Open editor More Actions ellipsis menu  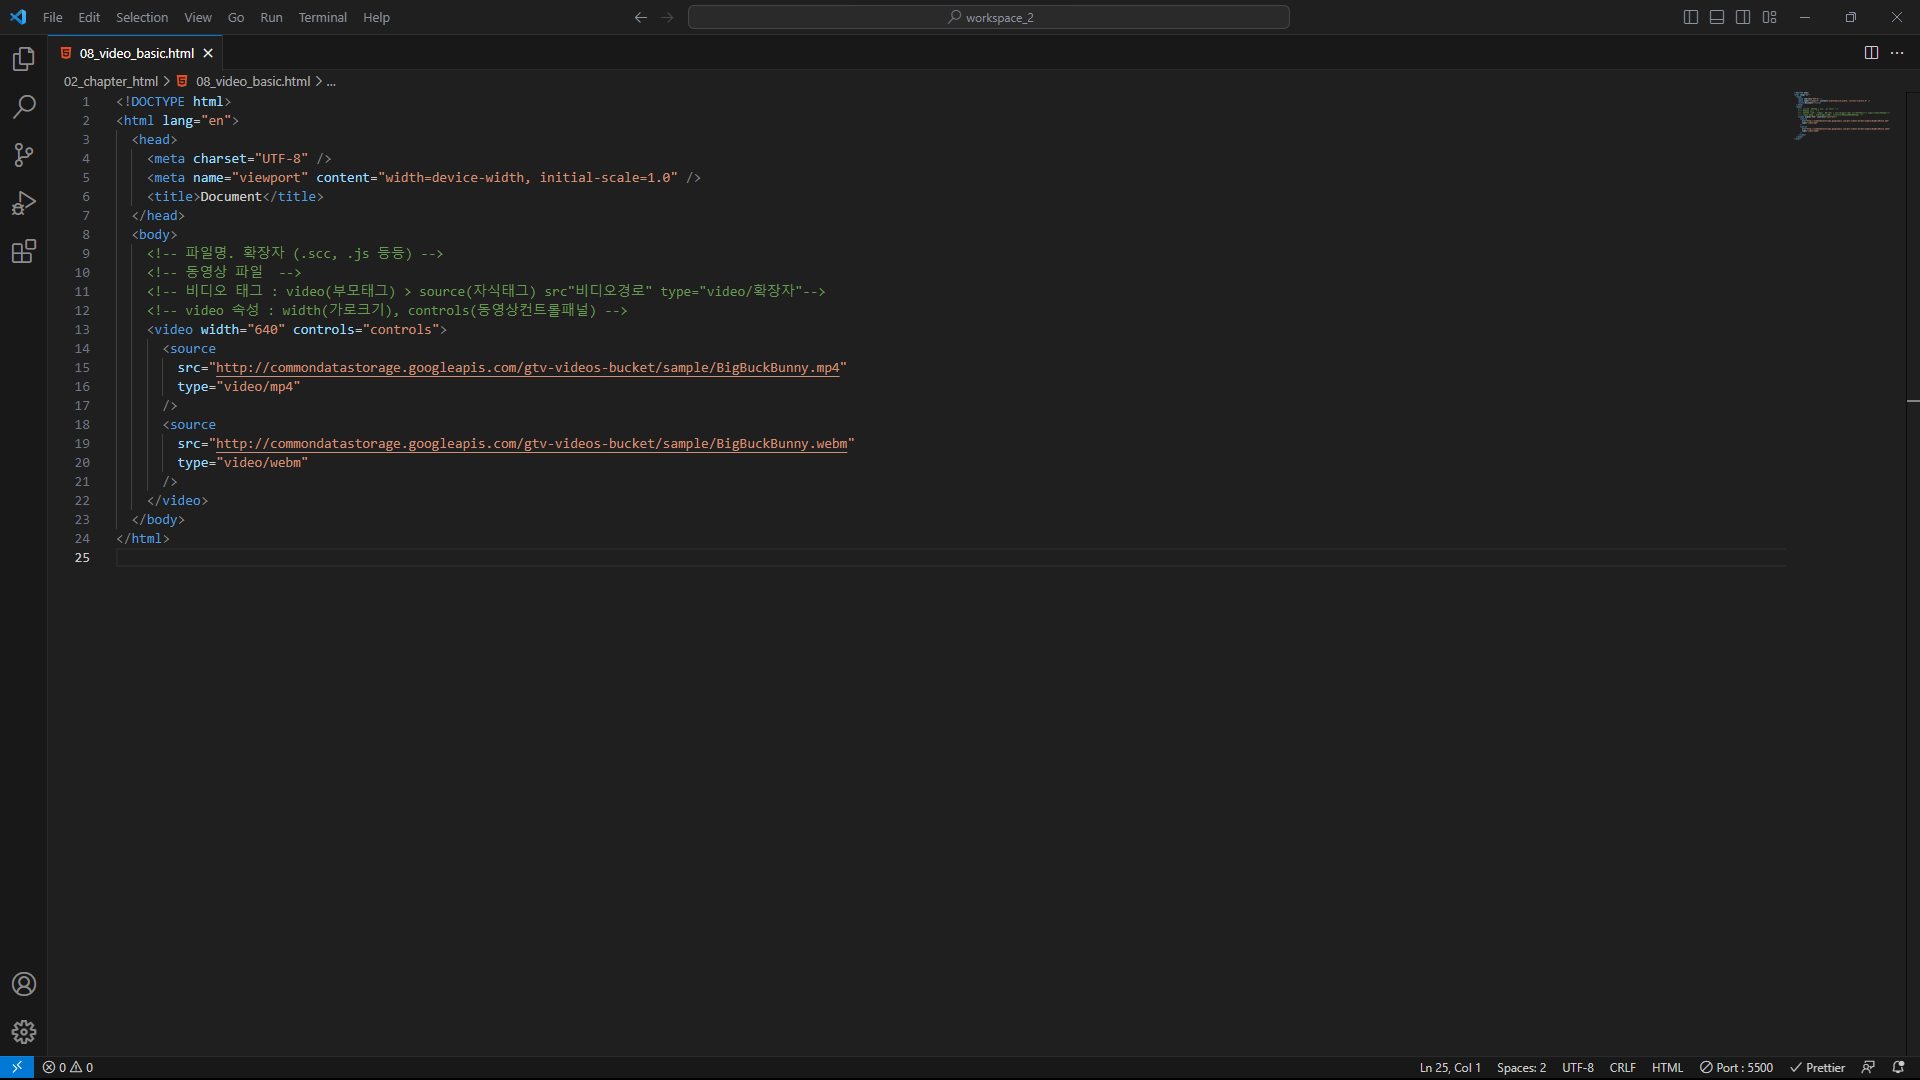pyautogui.click(x=1897, y=53)
